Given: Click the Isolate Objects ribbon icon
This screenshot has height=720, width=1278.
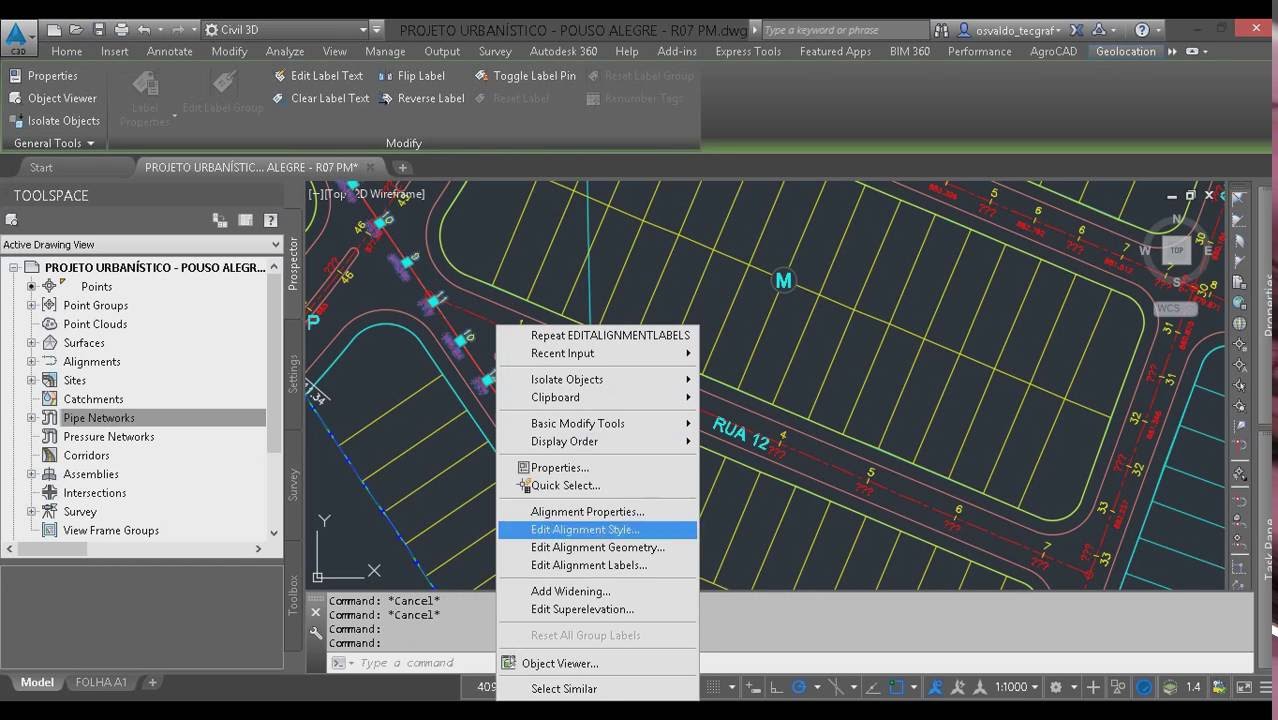Looking at the screenshot, I should pos(15,121).
